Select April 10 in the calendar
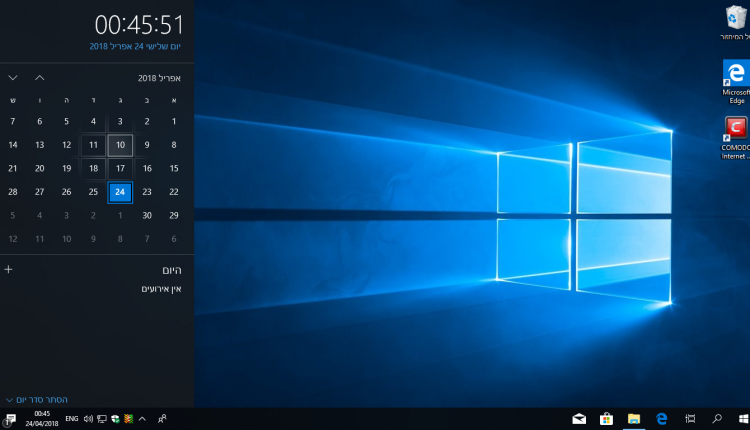The width and height of the screenshot is (750, 430). pyautogui.click(x=120, y=145)
